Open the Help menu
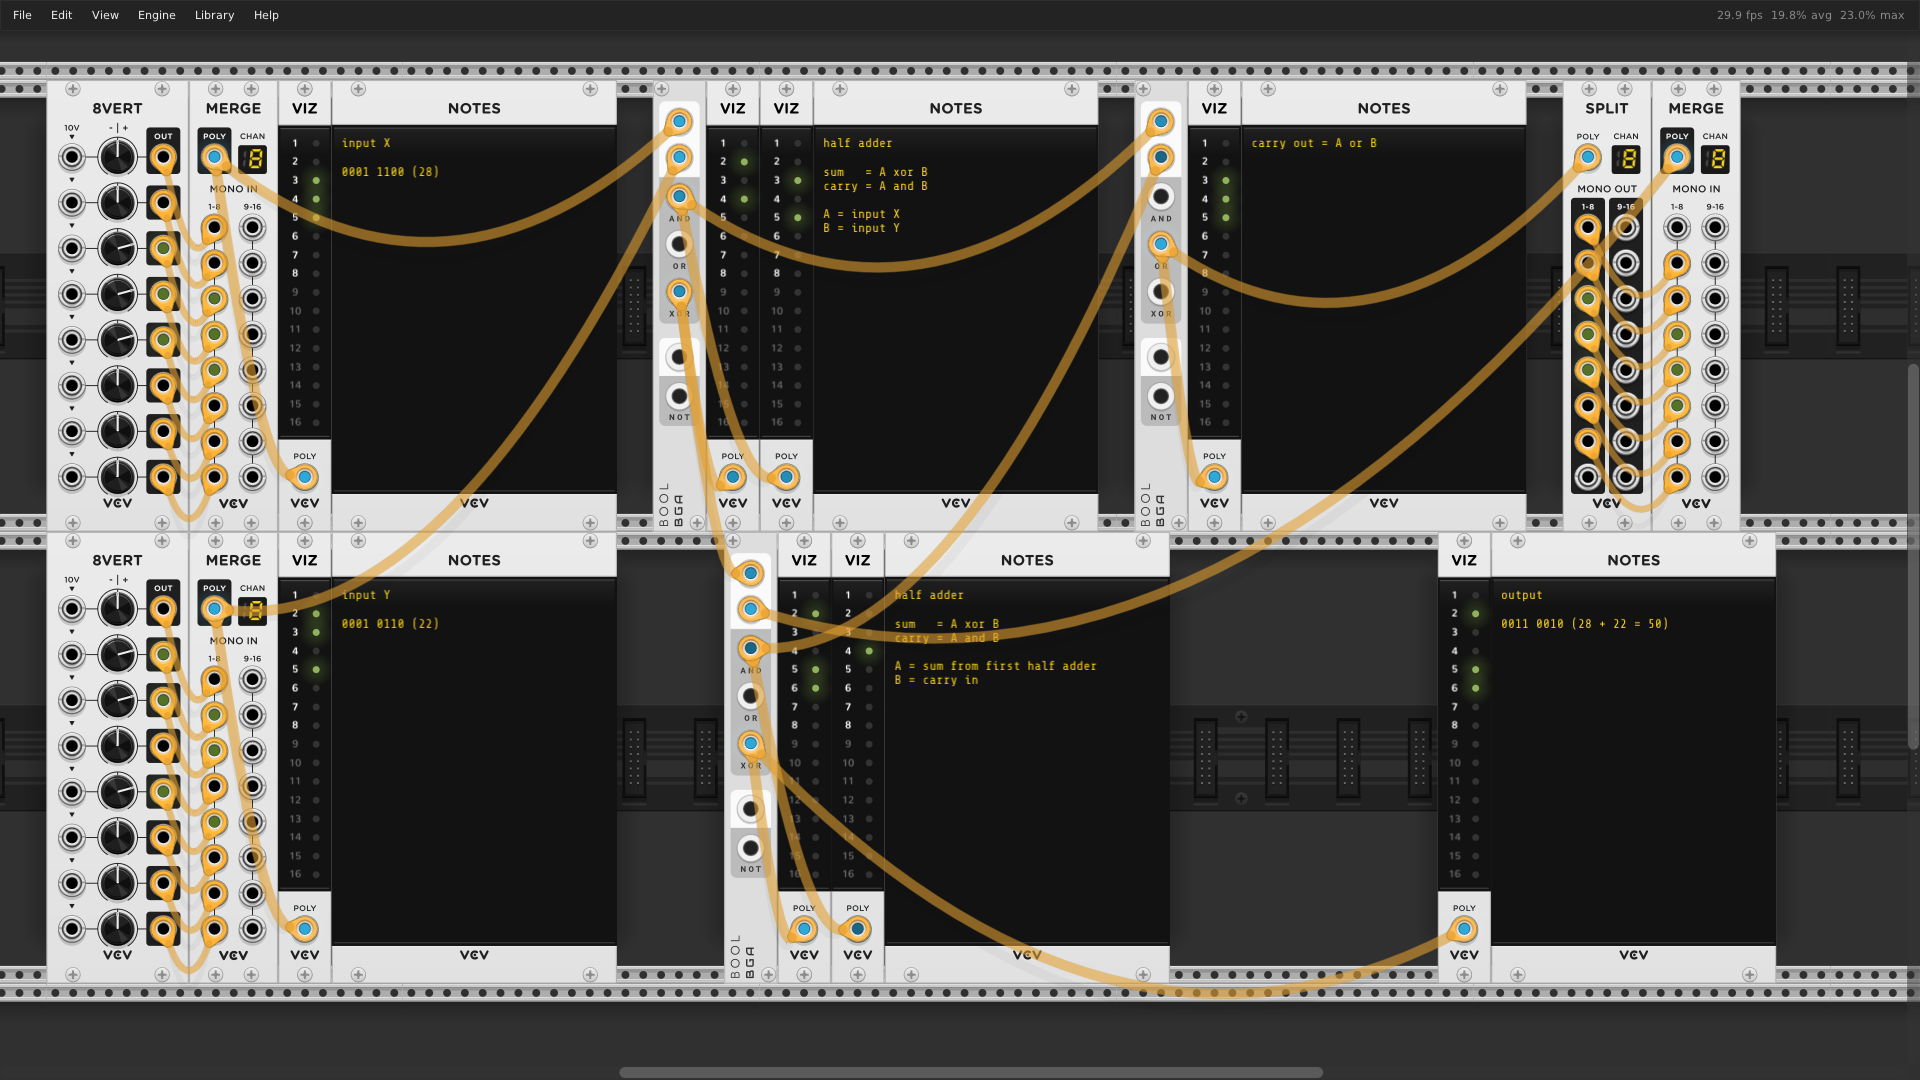The width and height of the screenshot is (1920, 1080). 266,15
